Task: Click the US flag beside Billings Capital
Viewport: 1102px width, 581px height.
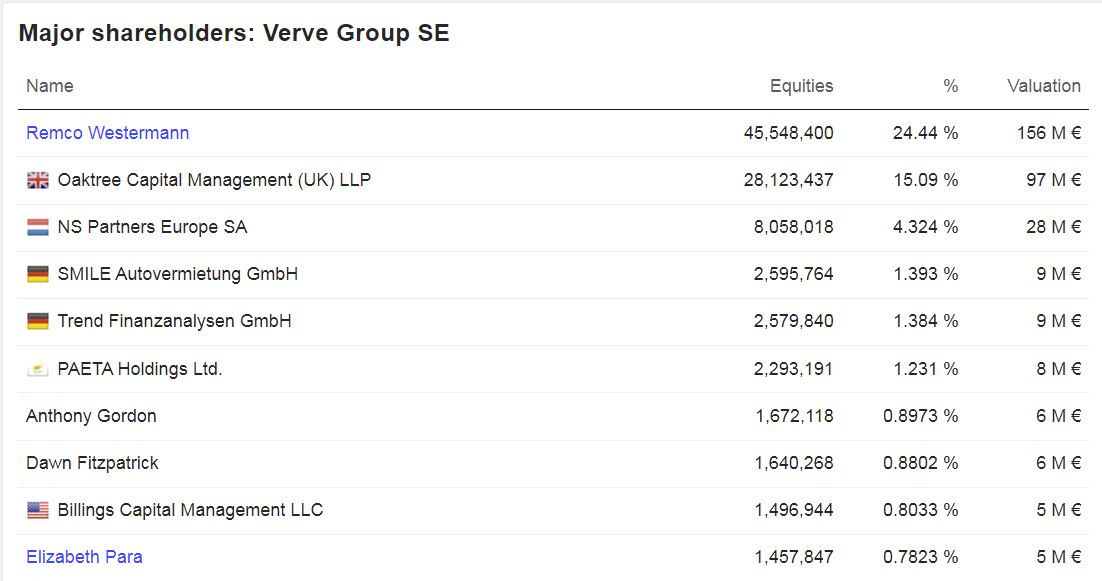Action: (x=37, y=511)
